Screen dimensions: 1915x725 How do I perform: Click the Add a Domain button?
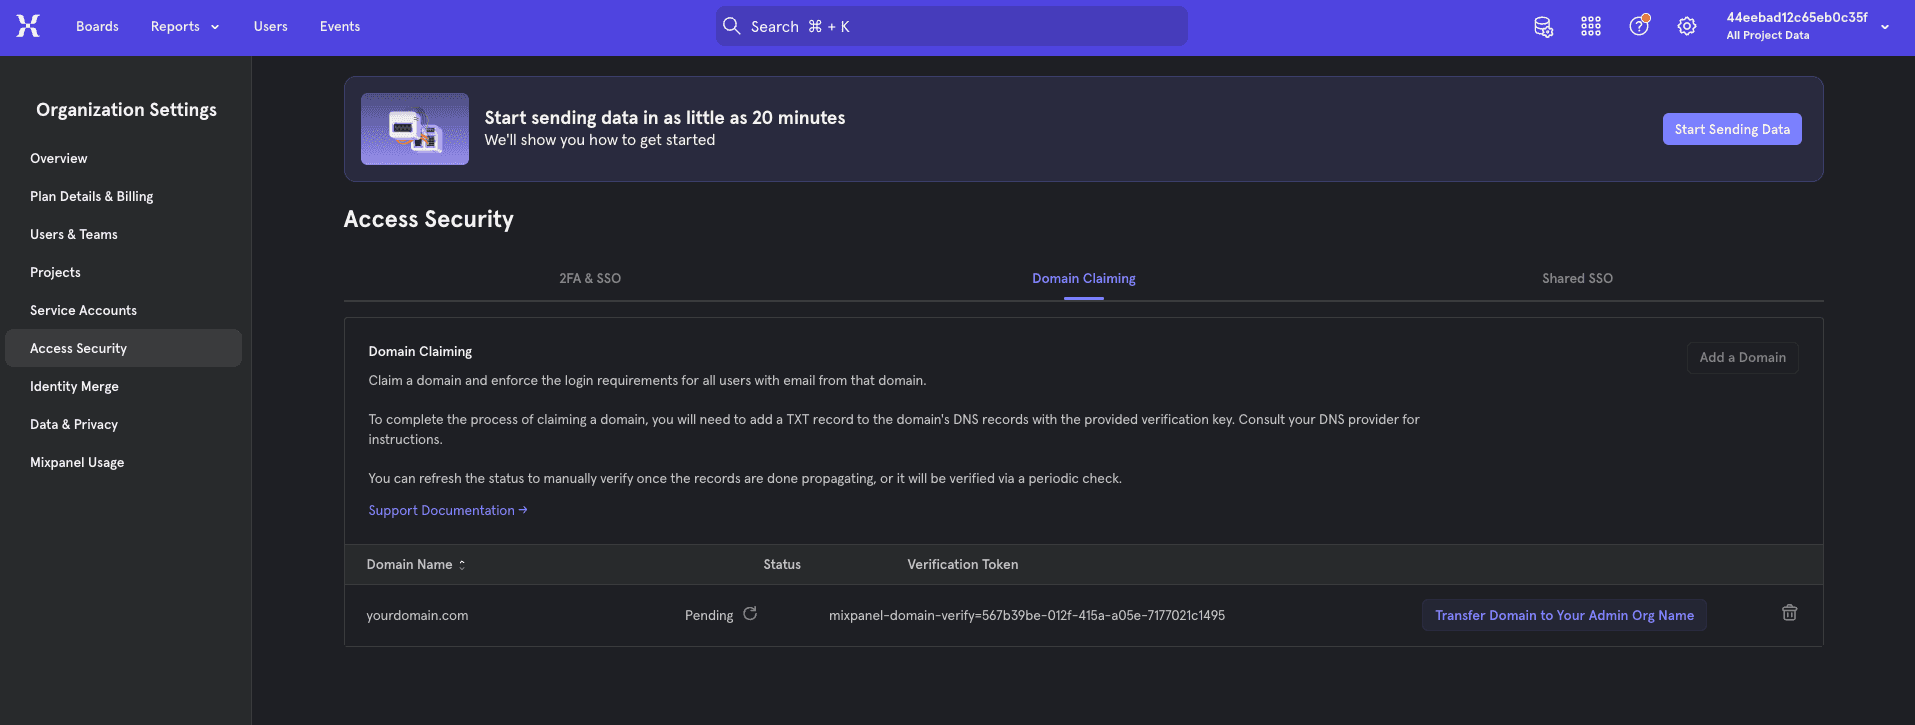click(1741, 358)
